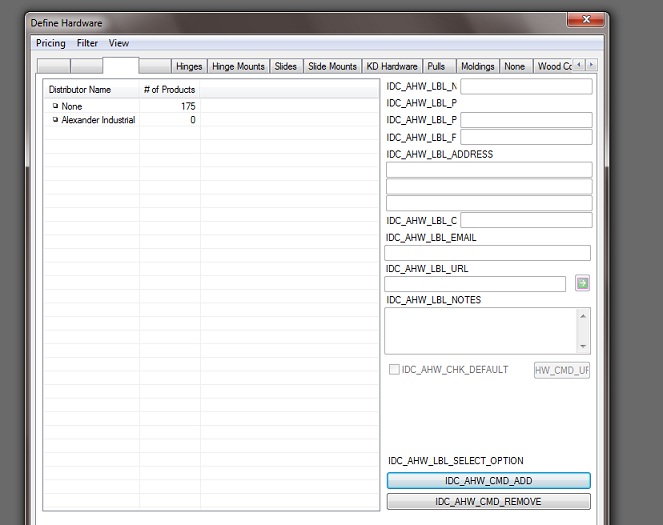Click inside the notes text area
The width and height of the screenshot is (663, 525).
coord(480,331)
